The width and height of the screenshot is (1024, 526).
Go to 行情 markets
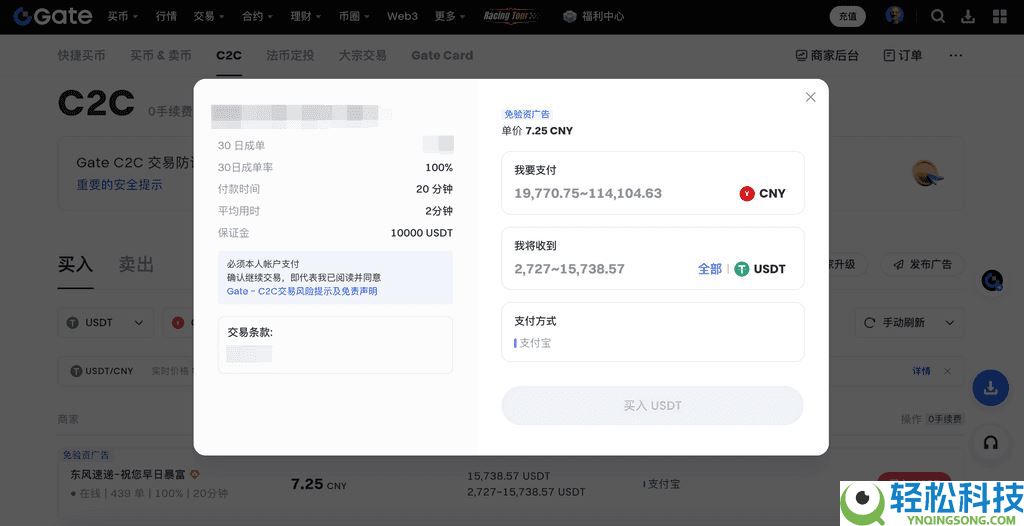166,16
